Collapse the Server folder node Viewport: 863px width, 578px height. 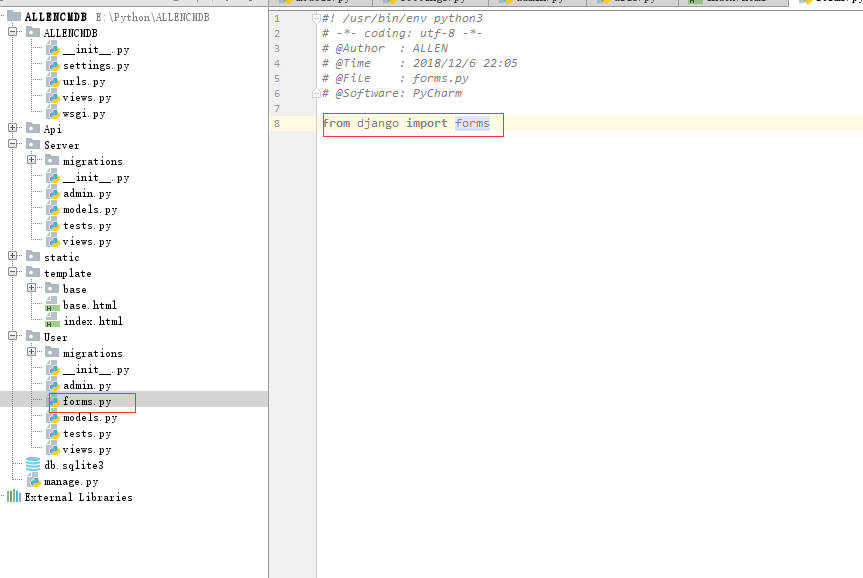tap(12, 144)
